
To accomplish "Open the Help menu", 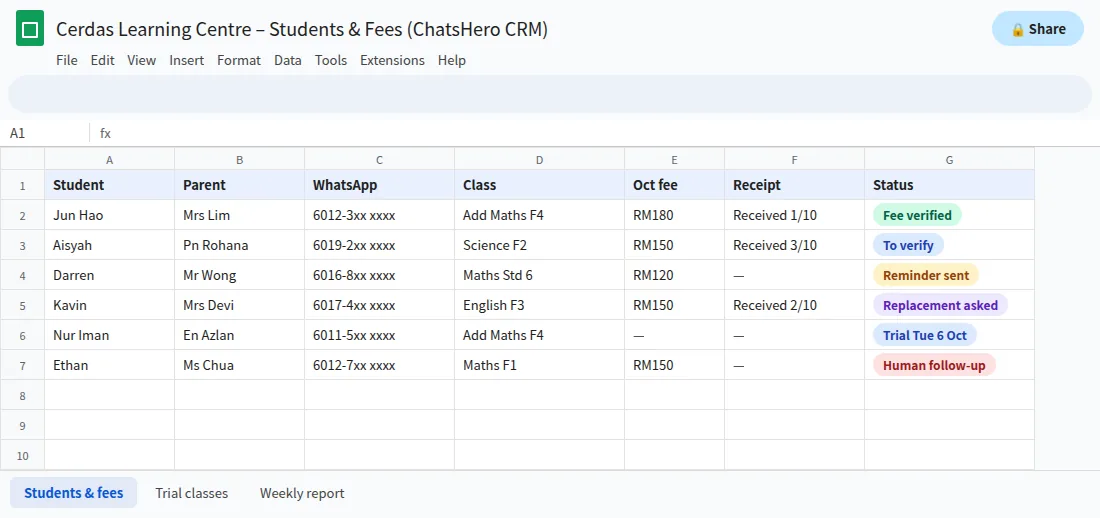I will [452, 60].
